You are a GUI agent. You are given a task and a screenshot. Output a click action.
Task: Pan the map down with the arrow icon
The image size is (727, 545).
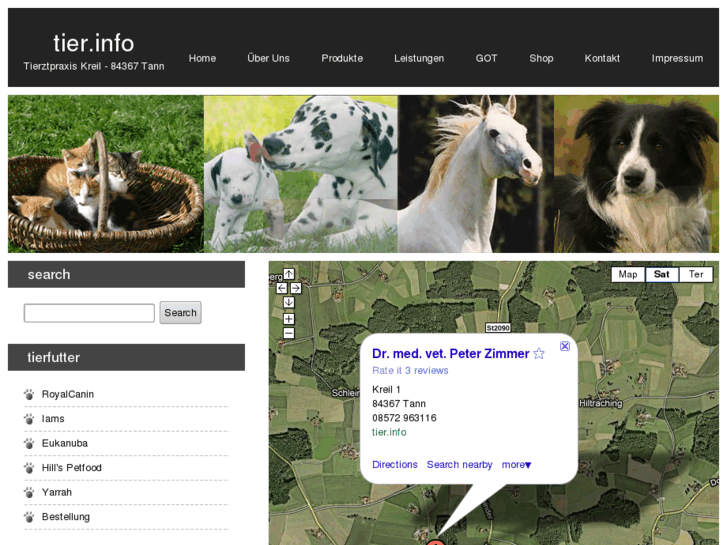pyautogui.click(x=288, y=302)
